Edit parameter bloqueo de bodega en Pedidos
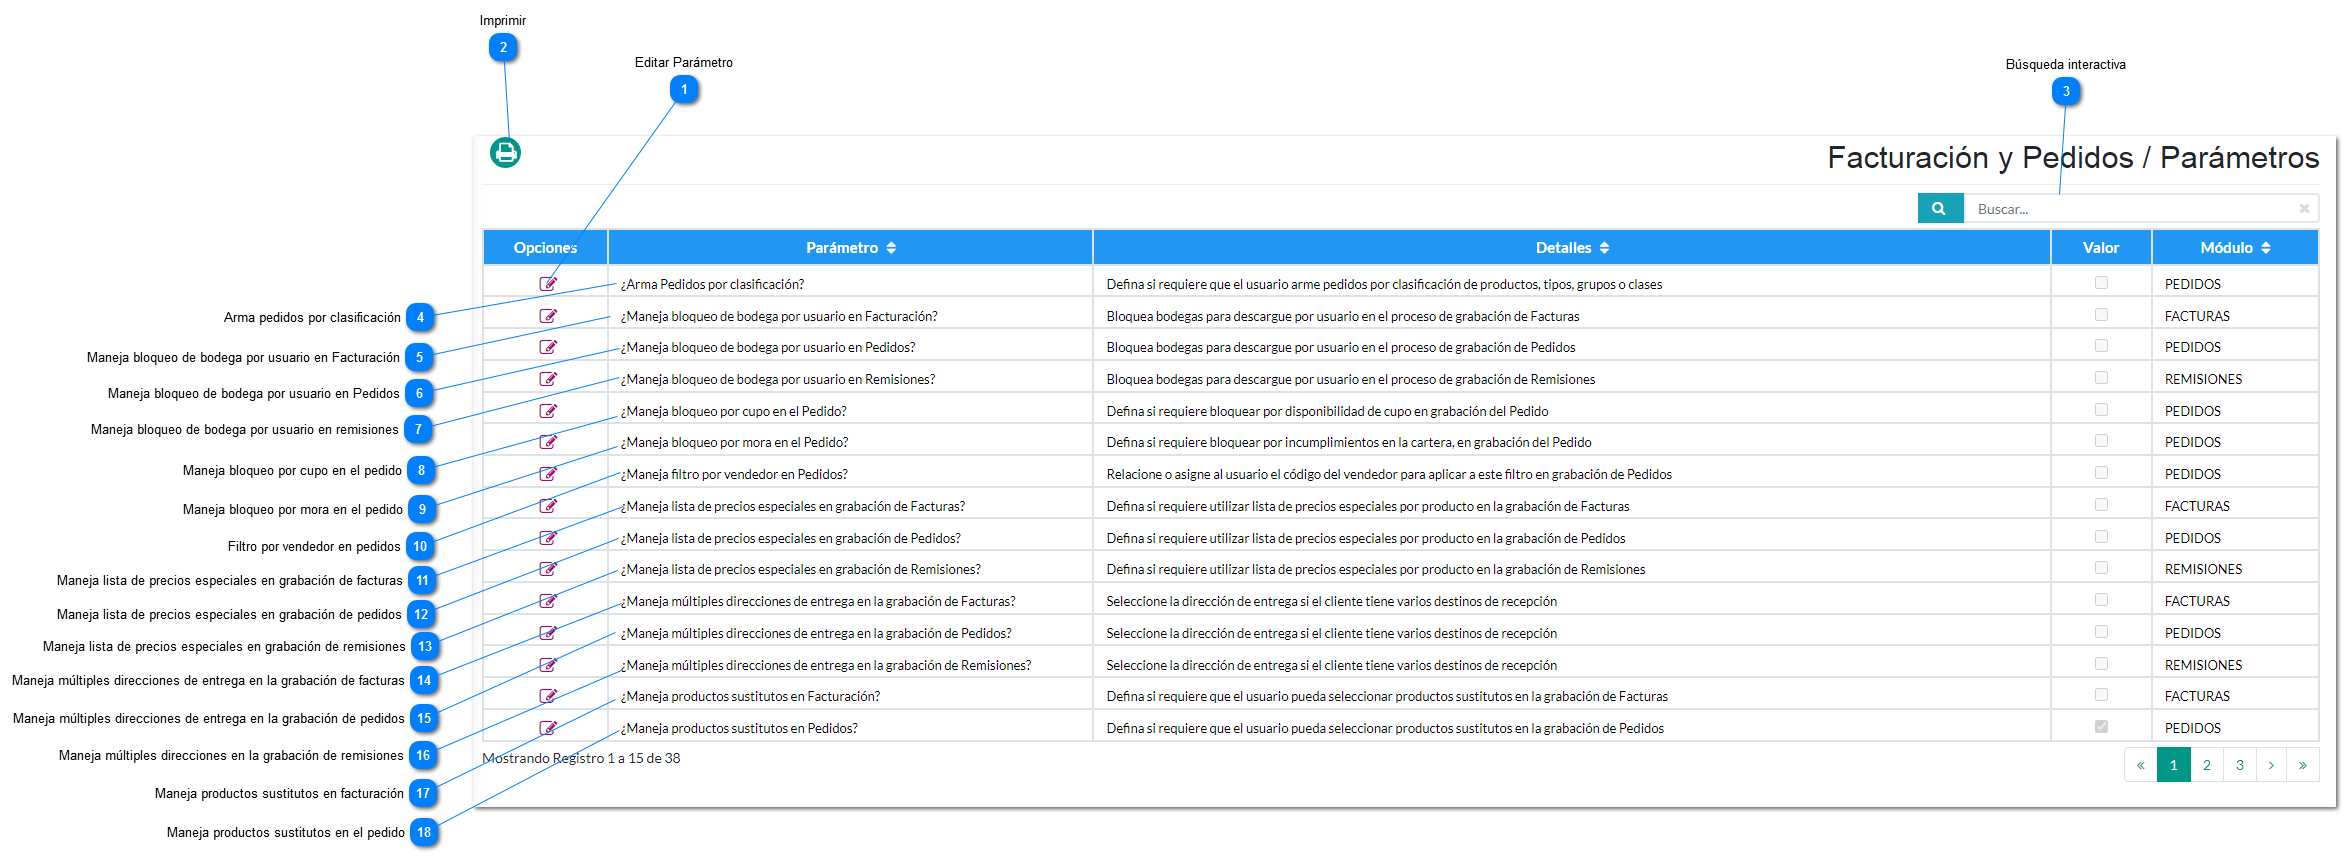Image resolution: width=2345 pixels, height=857 pixels. pyautogui.click(x=548, y=347)
